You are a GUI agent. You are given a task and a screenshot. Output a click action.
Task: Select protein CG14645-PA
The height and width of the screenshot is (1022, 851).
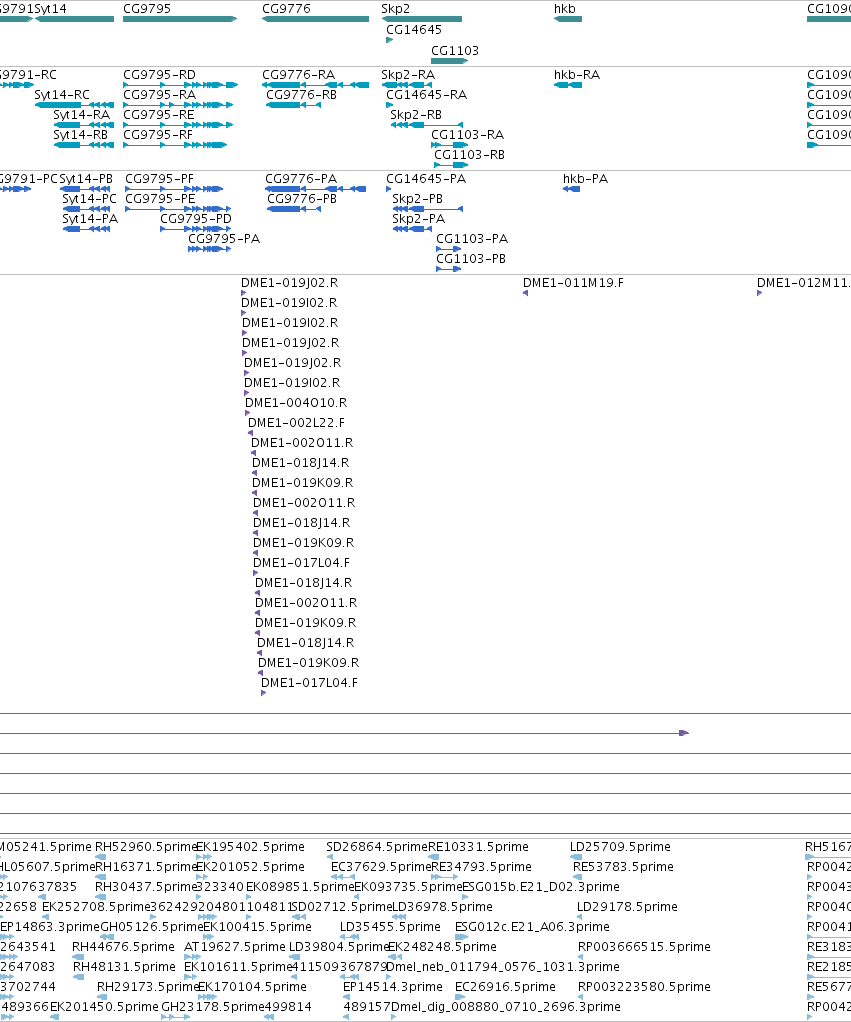(x=389, y=189)
